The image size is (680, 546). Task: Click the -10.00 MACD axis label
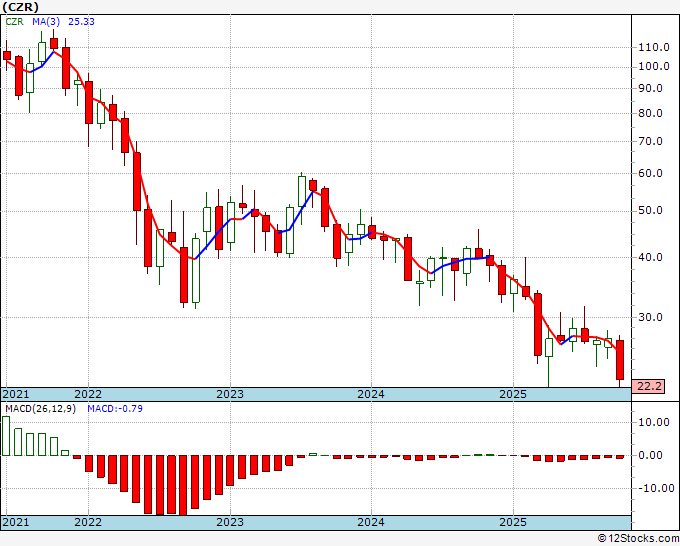point(656,488)
